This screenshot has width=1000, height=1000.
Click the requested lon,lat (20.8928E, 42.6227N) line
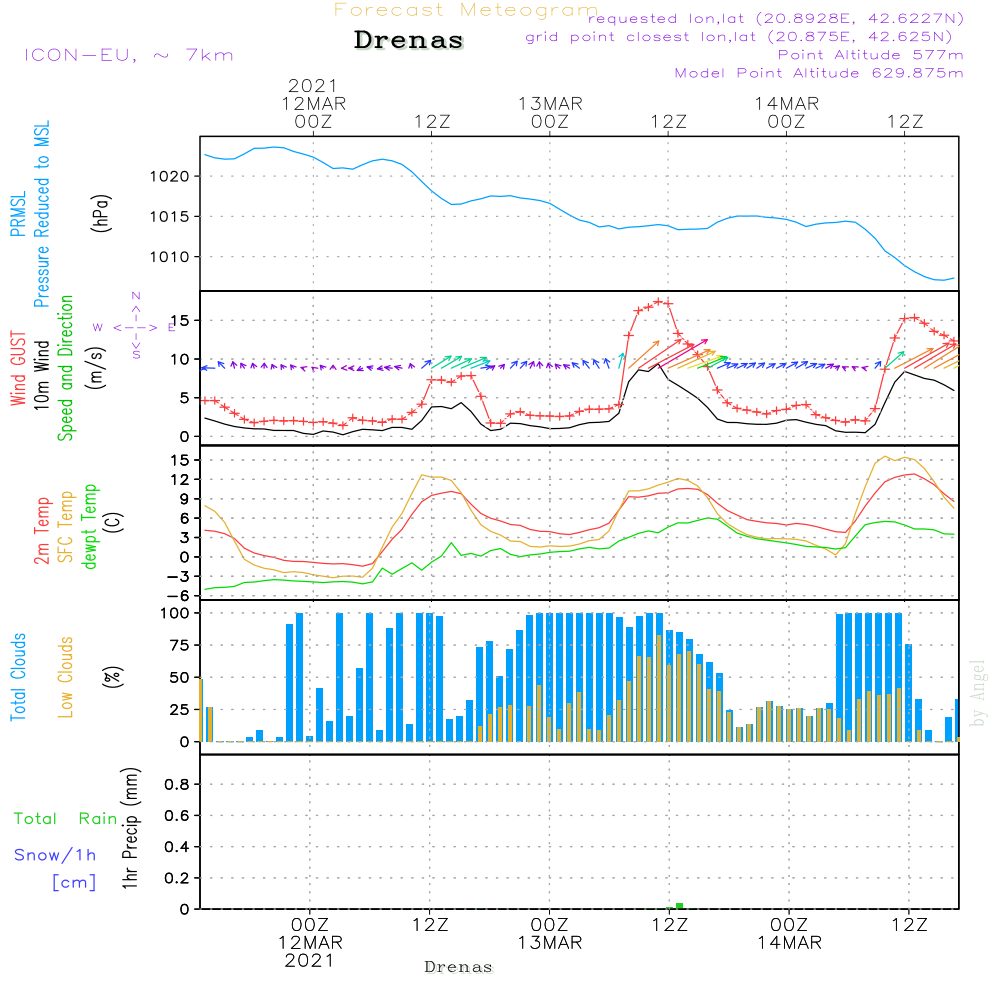click(776, 18)
